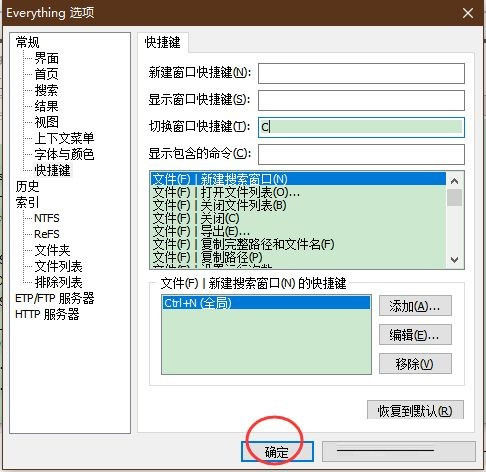
Task: Select 结果 in the options tree
Action: point(47,106)
